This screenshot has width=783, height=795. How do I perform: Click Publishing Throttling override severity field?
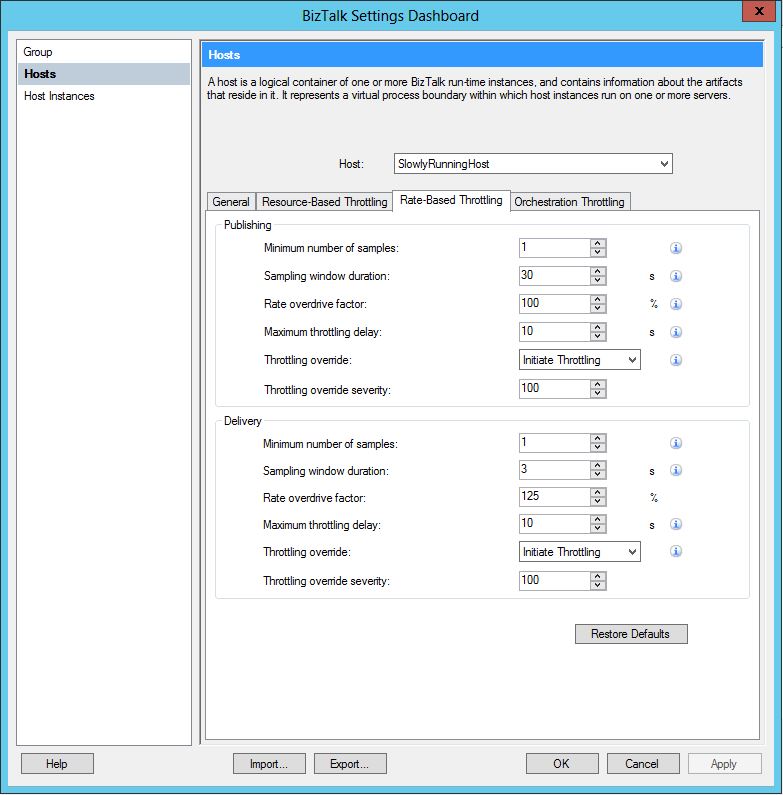(555, 389)
